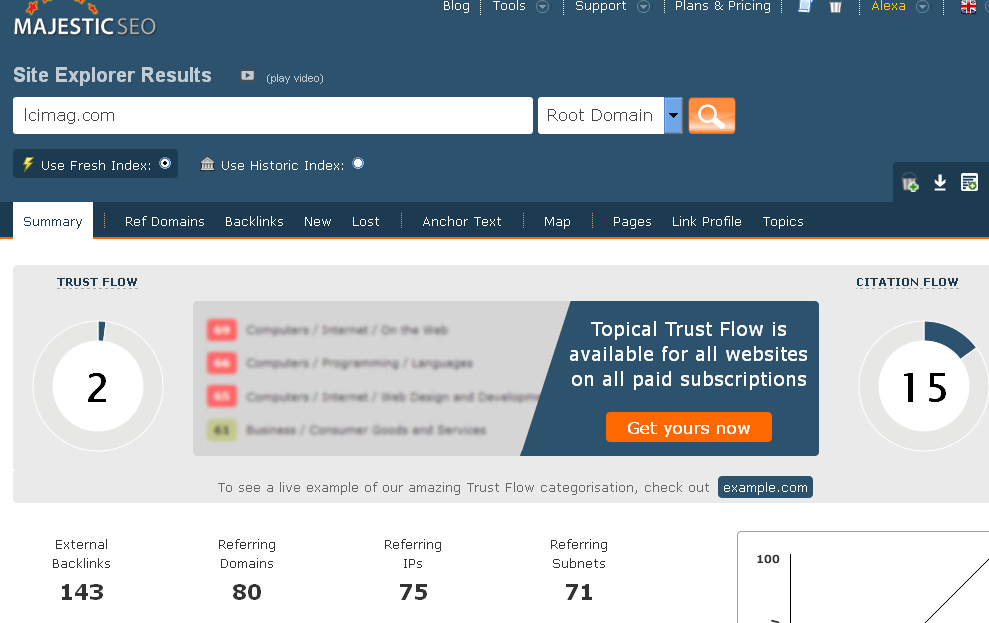Screen dimensions: 989x623
Task: Click the CITATION FLOW heading link
Action: point(907,282)
